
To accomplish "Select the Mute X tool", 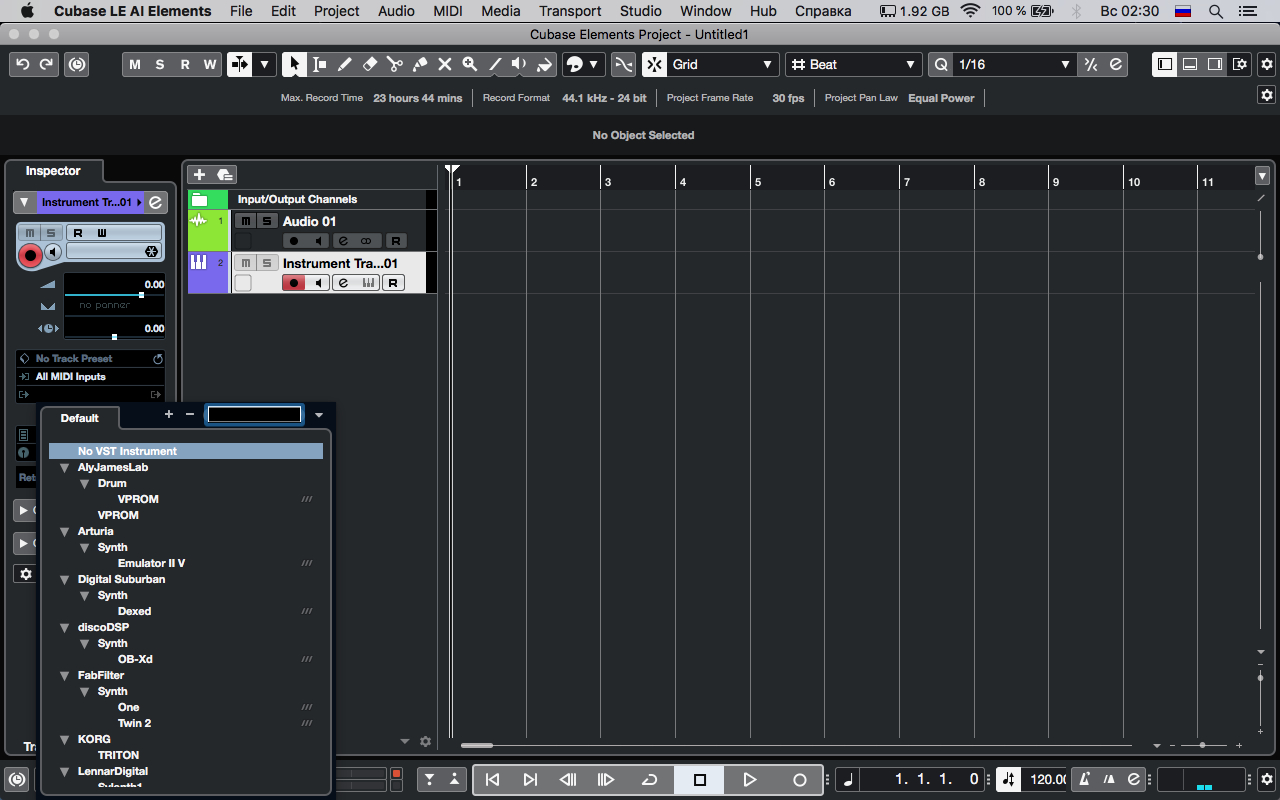I will tap(445, 64).
